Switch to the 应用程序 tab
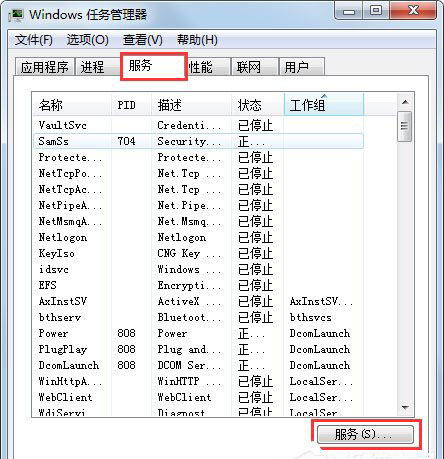The width and height of the screenshot is (444, 459). point(45,67)
